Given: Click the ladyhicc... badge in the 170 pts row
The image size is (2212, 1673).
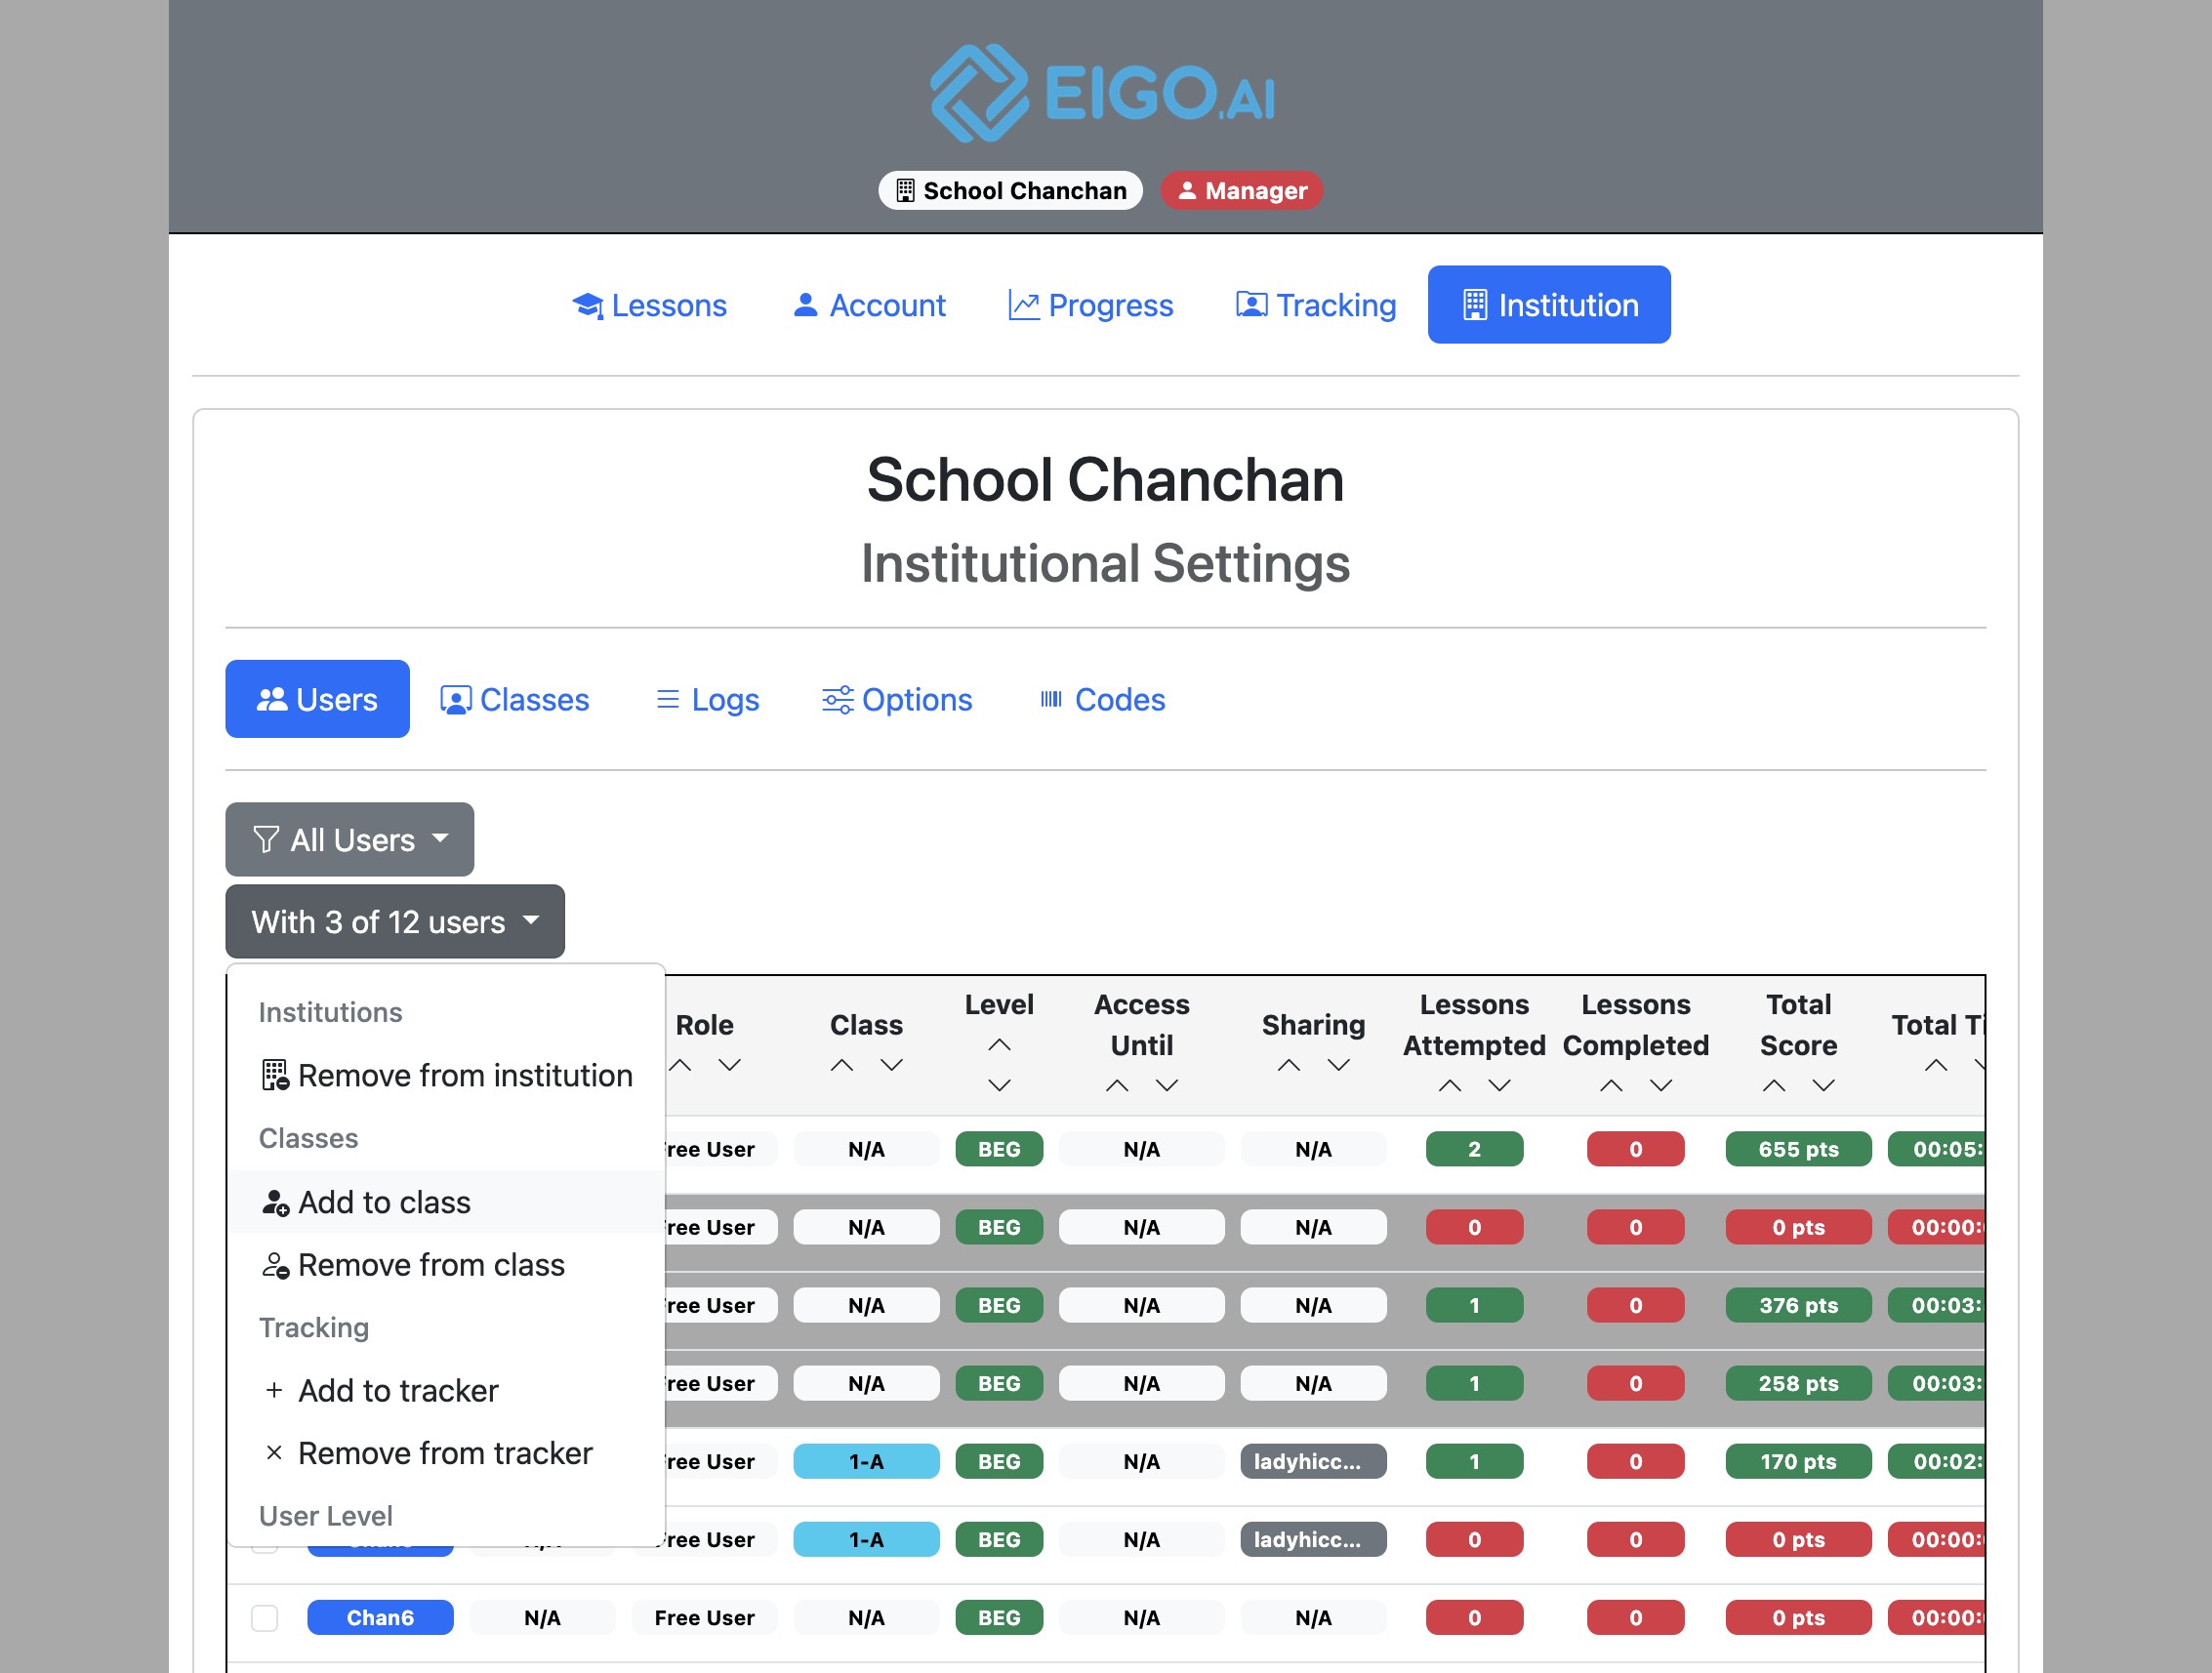Looking at the screenshot, I should 1313,1461.
